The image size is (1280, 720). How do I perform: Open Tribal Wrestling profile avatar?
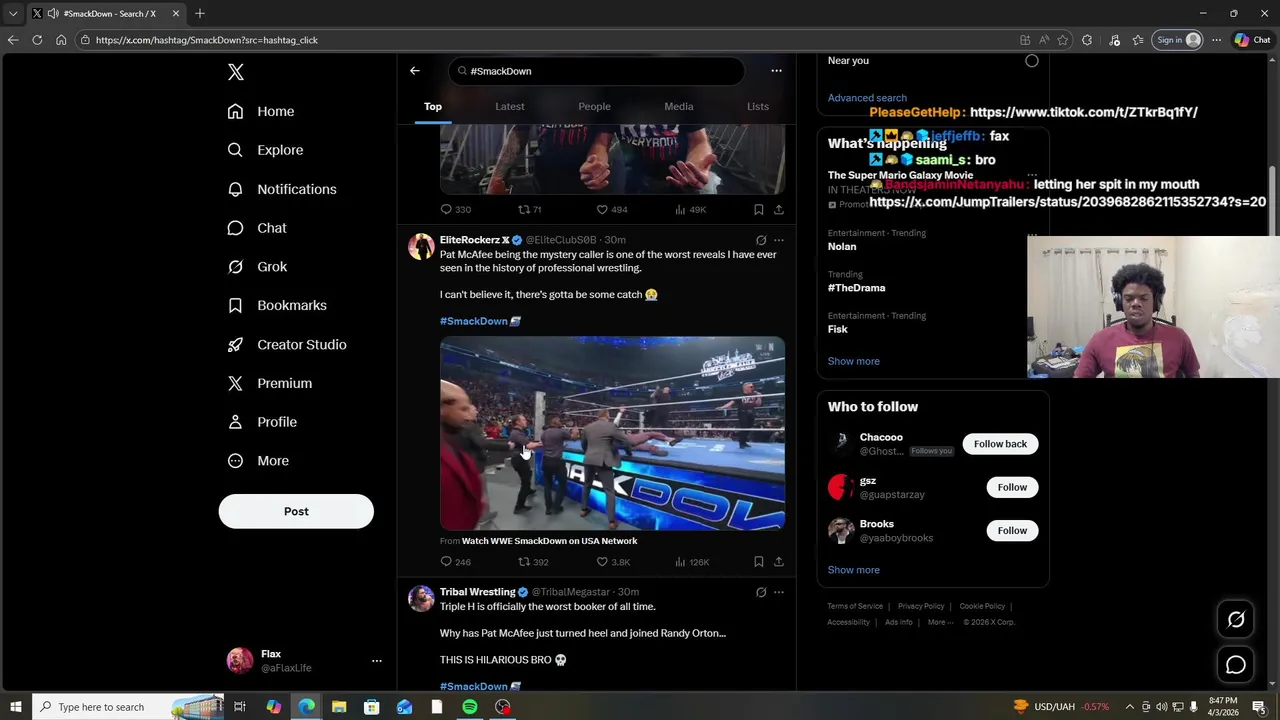421,598
